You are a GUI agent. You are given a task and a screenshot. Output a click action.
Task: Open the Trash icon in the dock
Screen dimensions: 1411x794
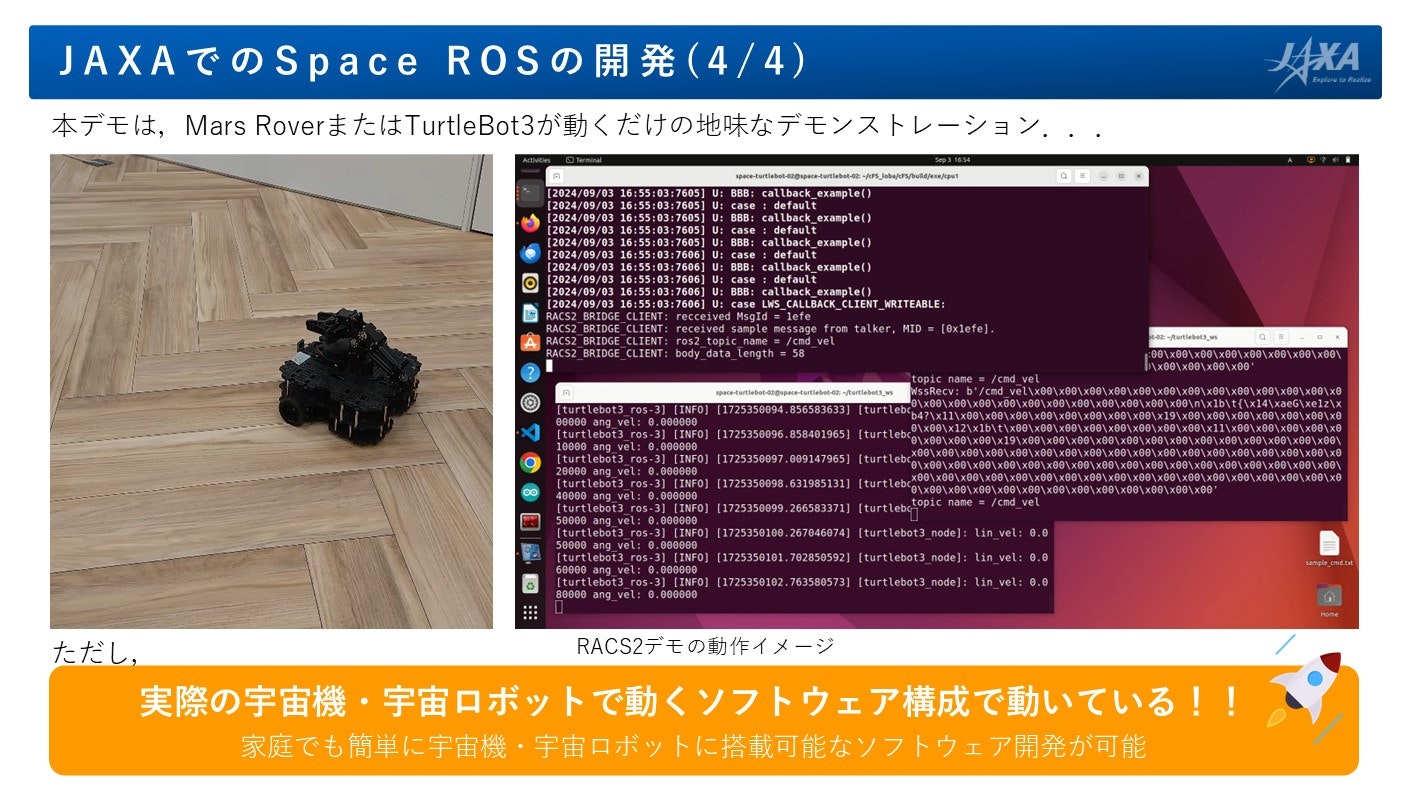point(530,582)
